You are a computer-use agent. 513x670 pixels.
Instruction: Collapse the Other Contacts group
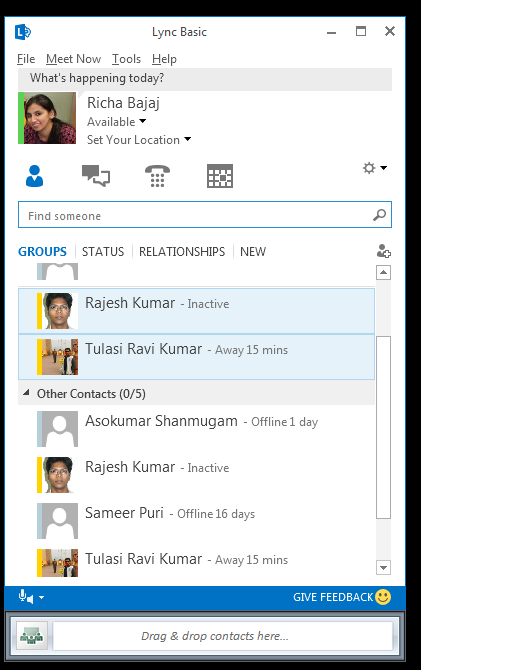(x=26, y=392)
